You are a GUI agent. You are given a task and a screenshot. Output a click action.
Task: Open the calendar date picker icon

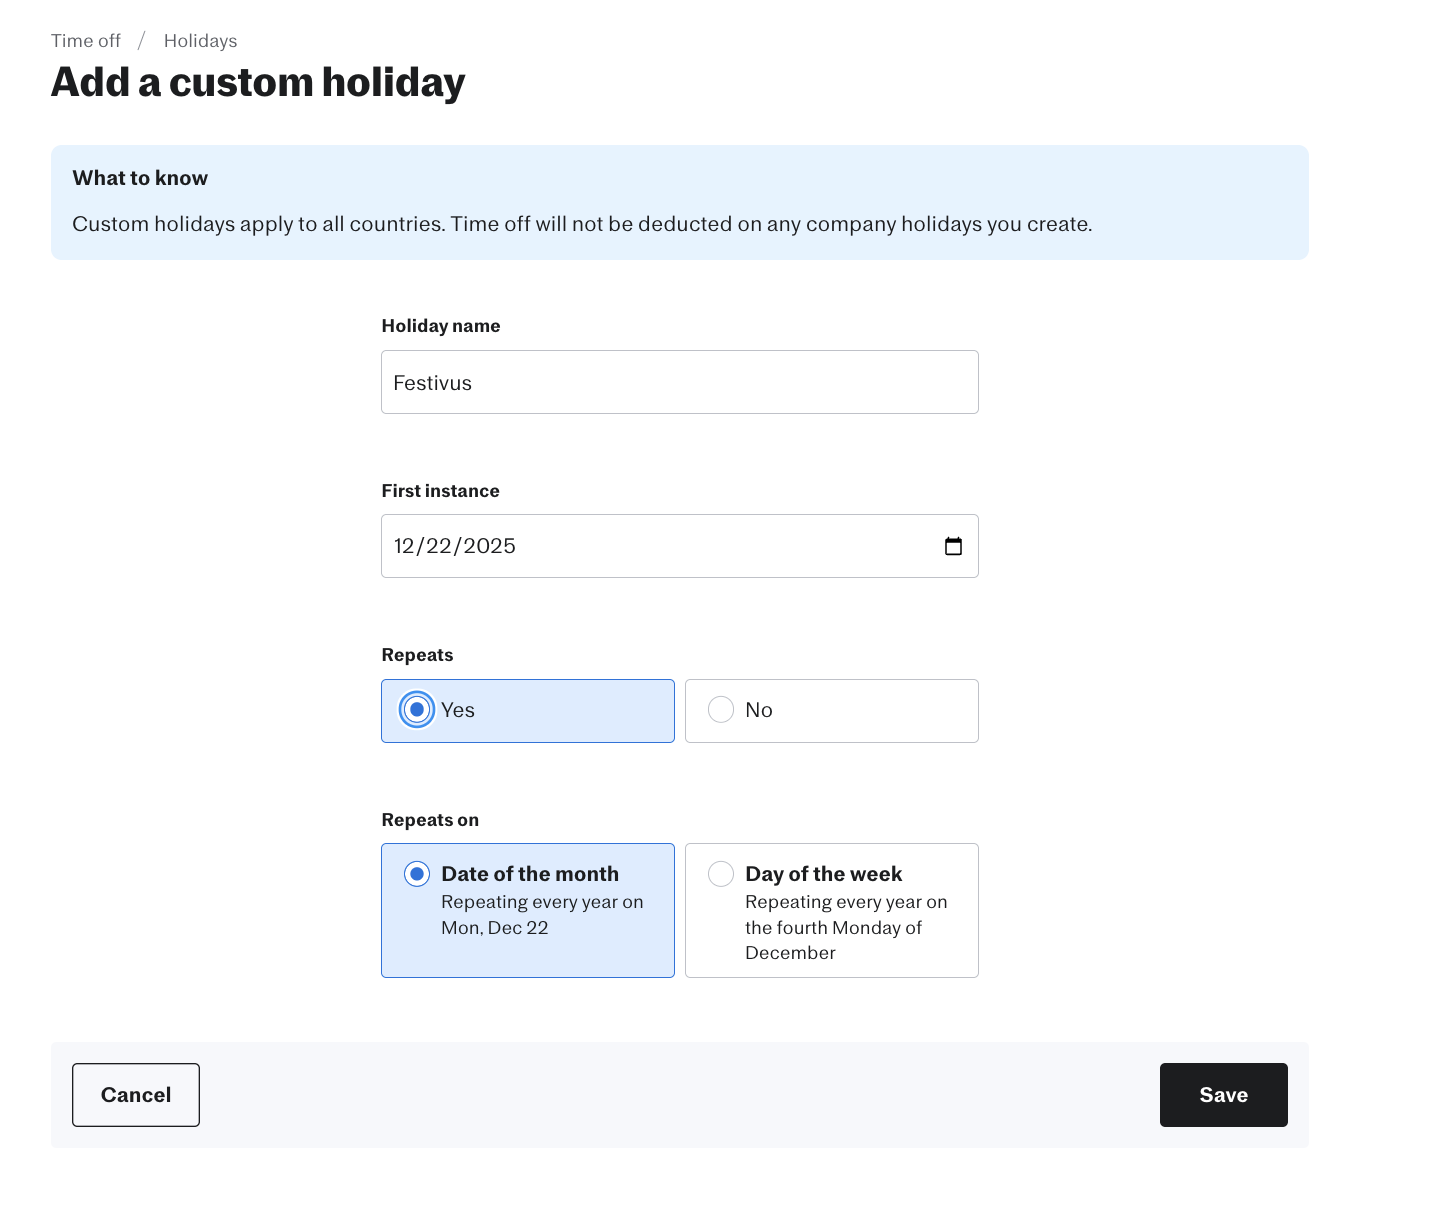tap(953, 546)
